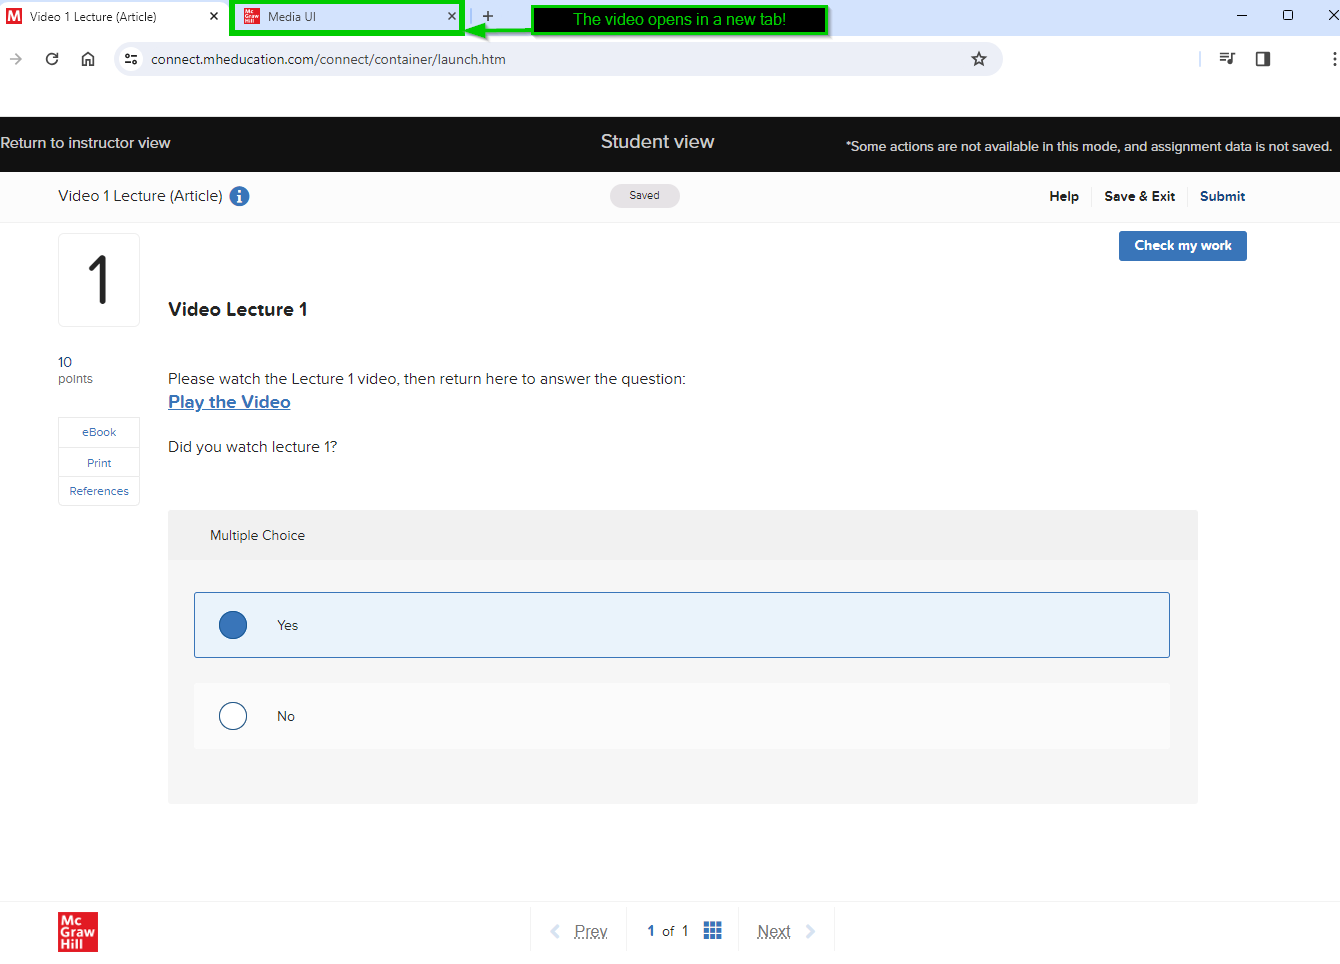This screenshot has height=964, width=1340.
Task: Reload the page using refresh icon
Action: coord(52,59)
